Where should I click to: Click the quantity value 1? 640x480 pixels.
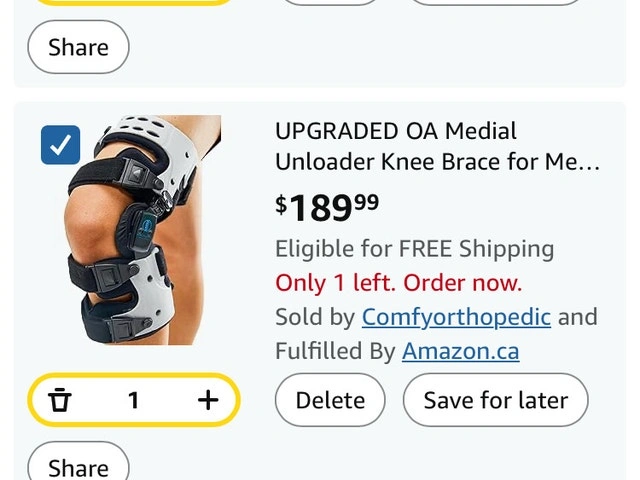133,400
